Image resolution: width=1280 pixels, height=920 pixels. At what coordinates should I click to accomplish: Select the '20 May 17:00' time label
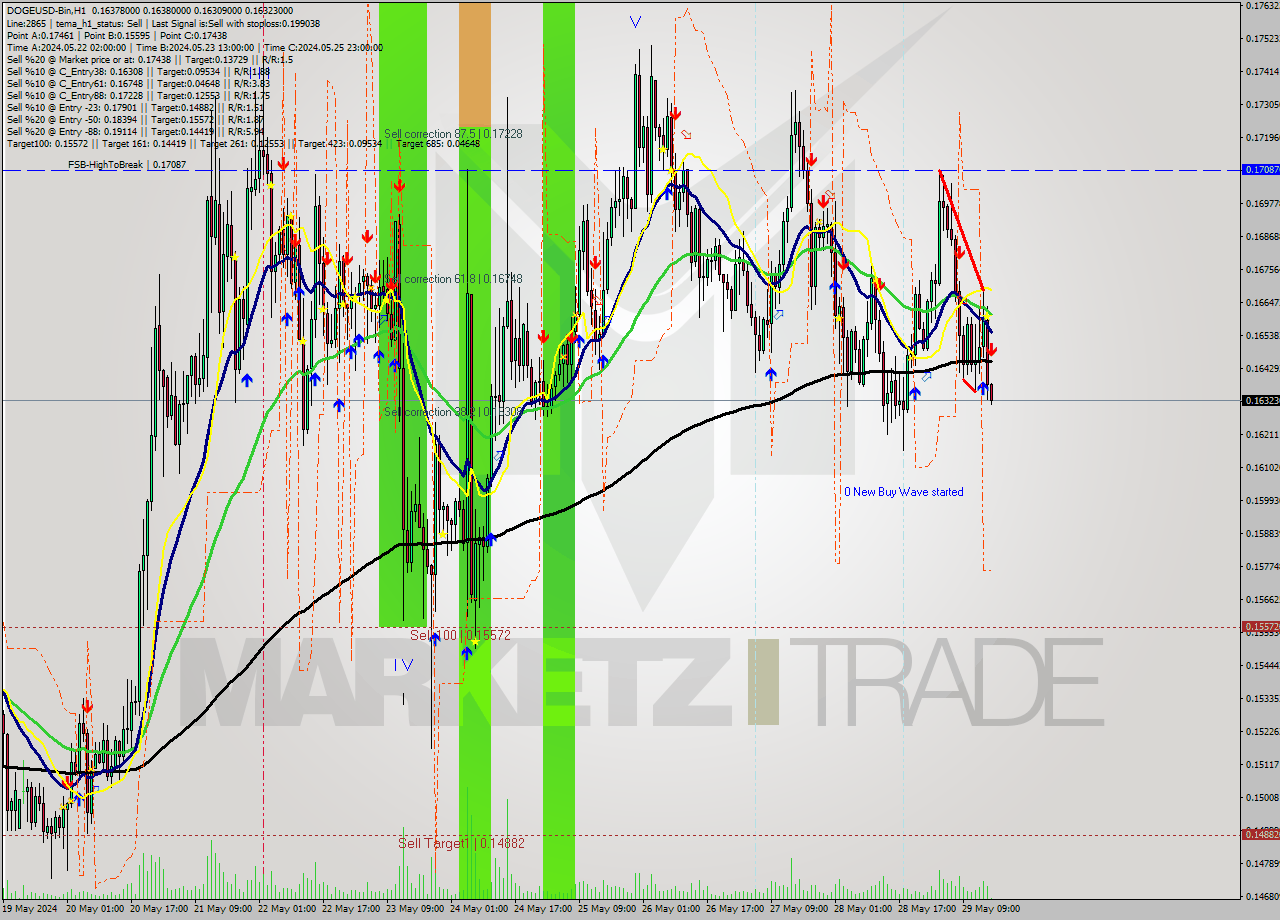pyautogui.click(x=159, y=909)
